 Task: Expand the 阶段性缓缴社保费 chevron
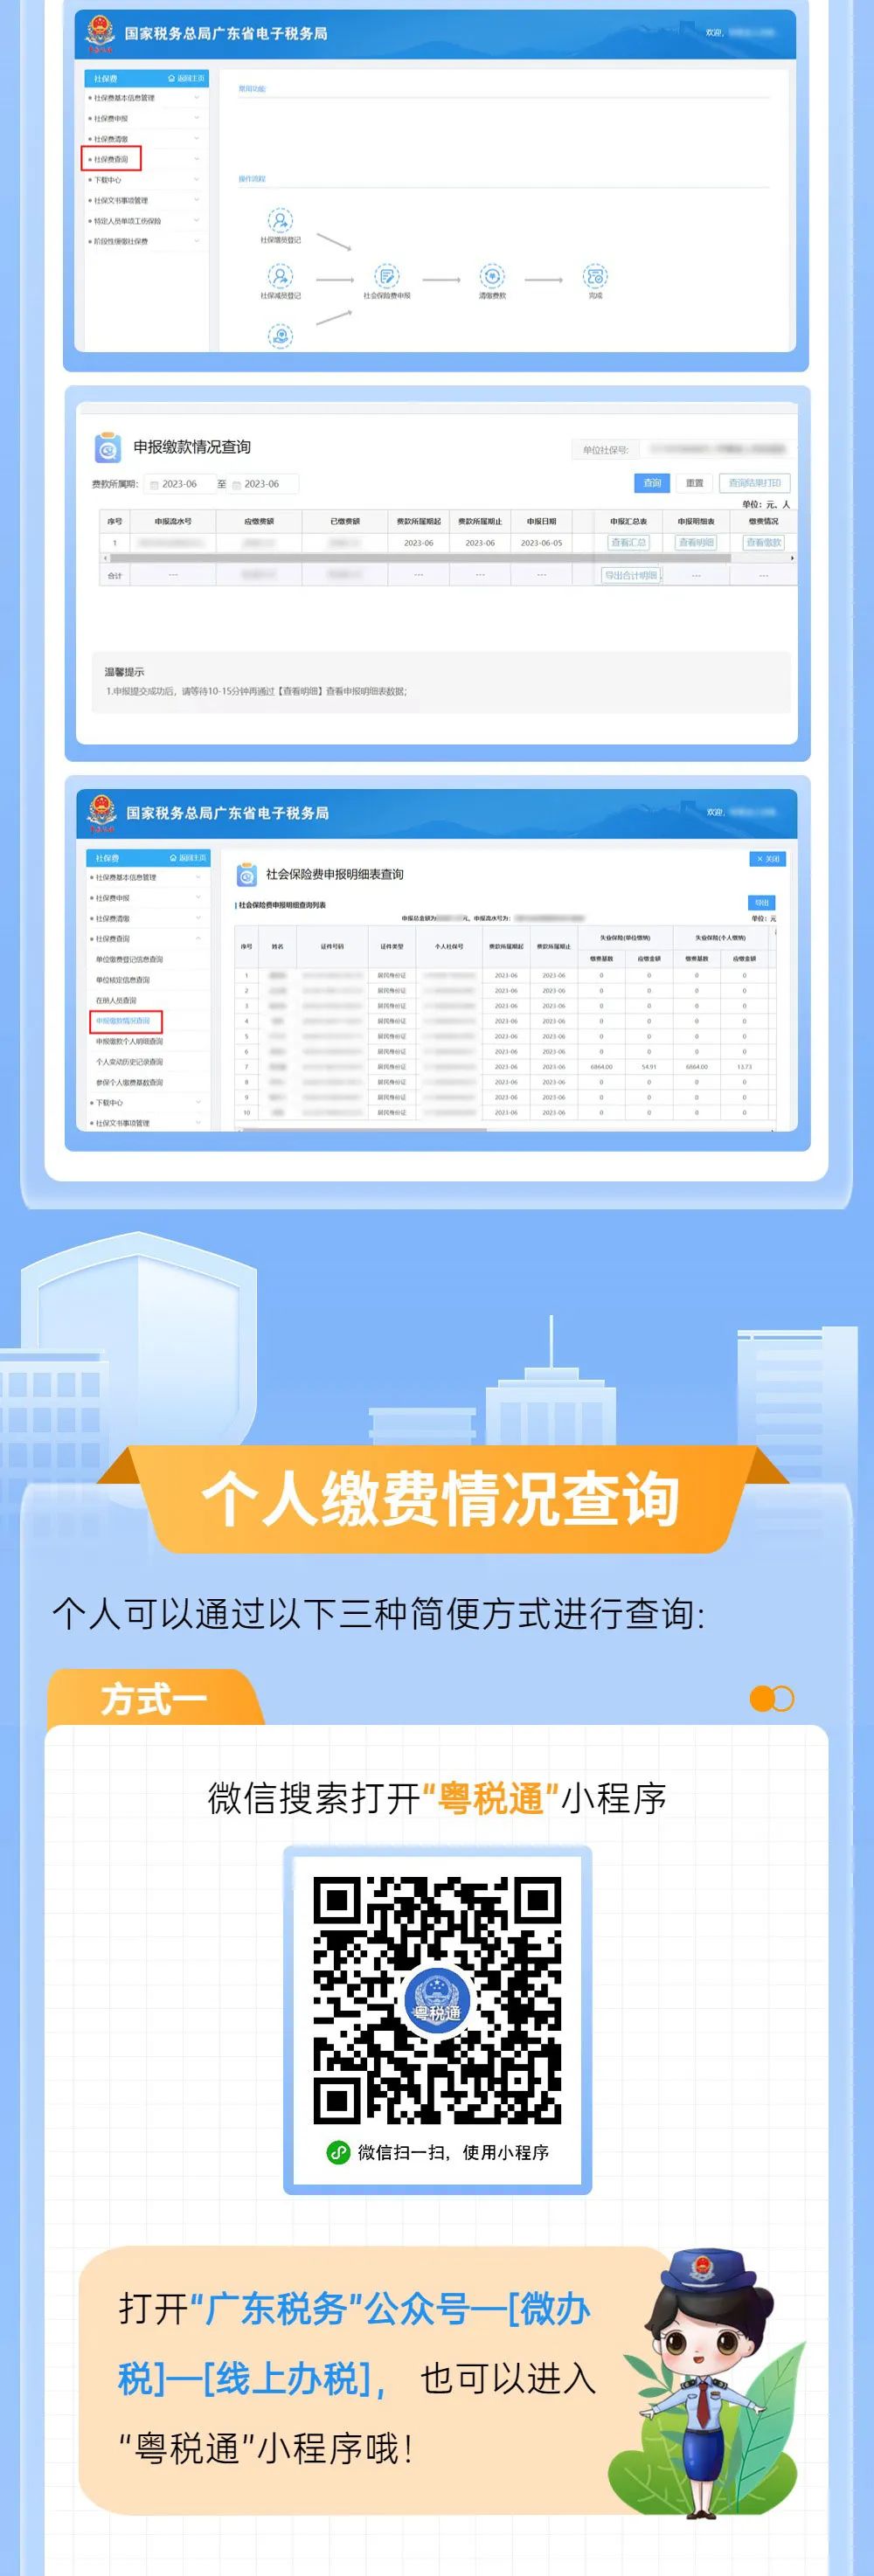196,241
